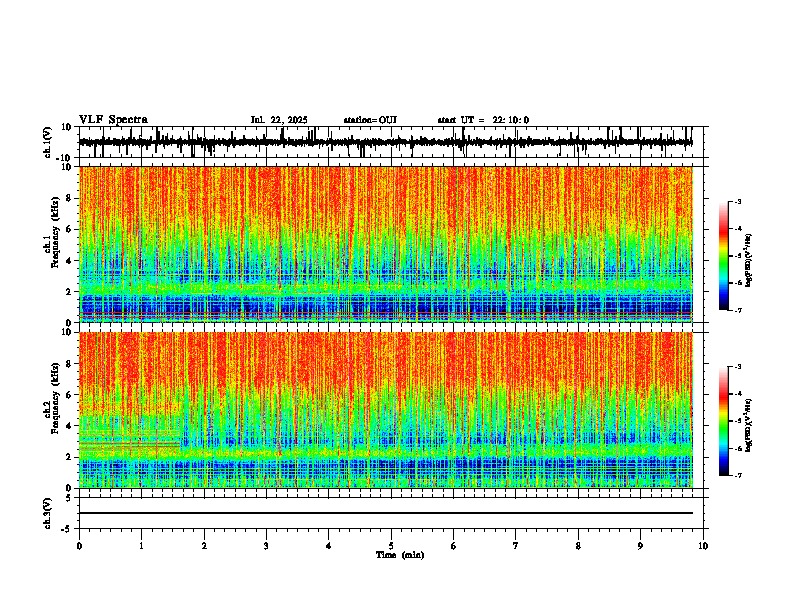The image size is (792, 612).
Task: Click the ch.1 frequency axis tick '6'
Action: [x=69, y=229]
